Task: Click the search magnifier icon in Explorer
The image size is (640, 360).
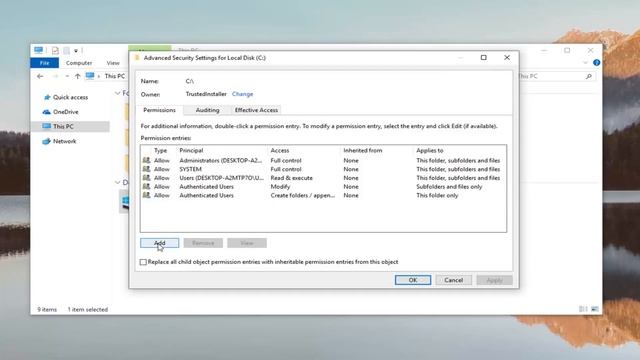Action: [x=589, y=76]
